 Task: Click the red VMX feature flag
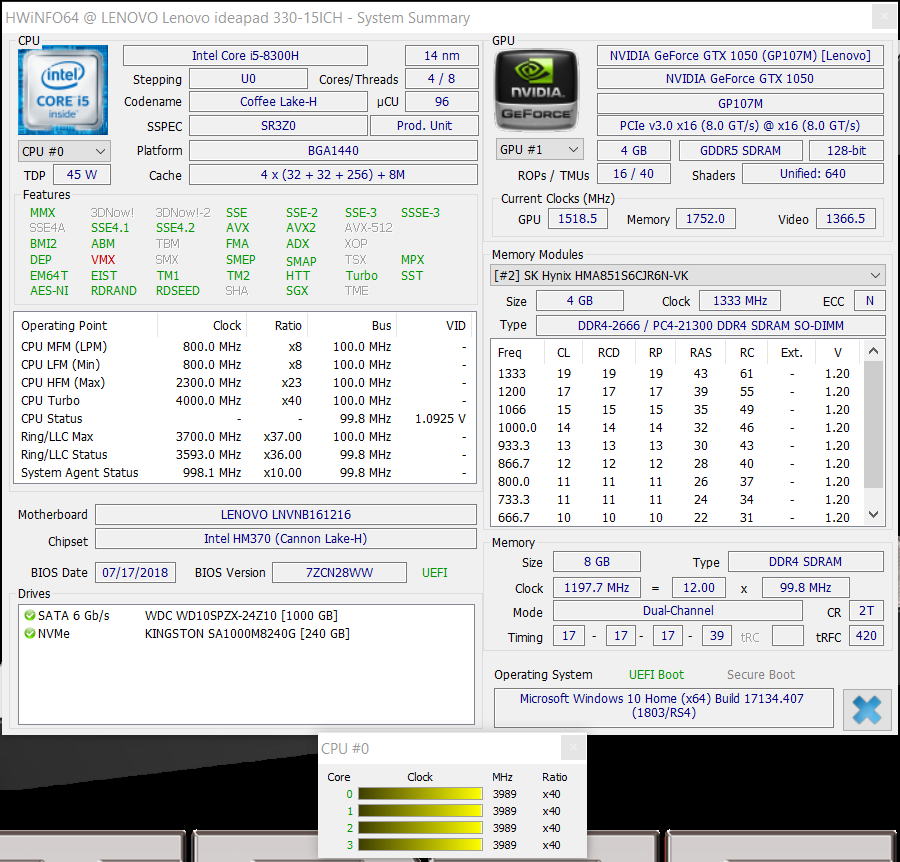[x=103, y=260]
